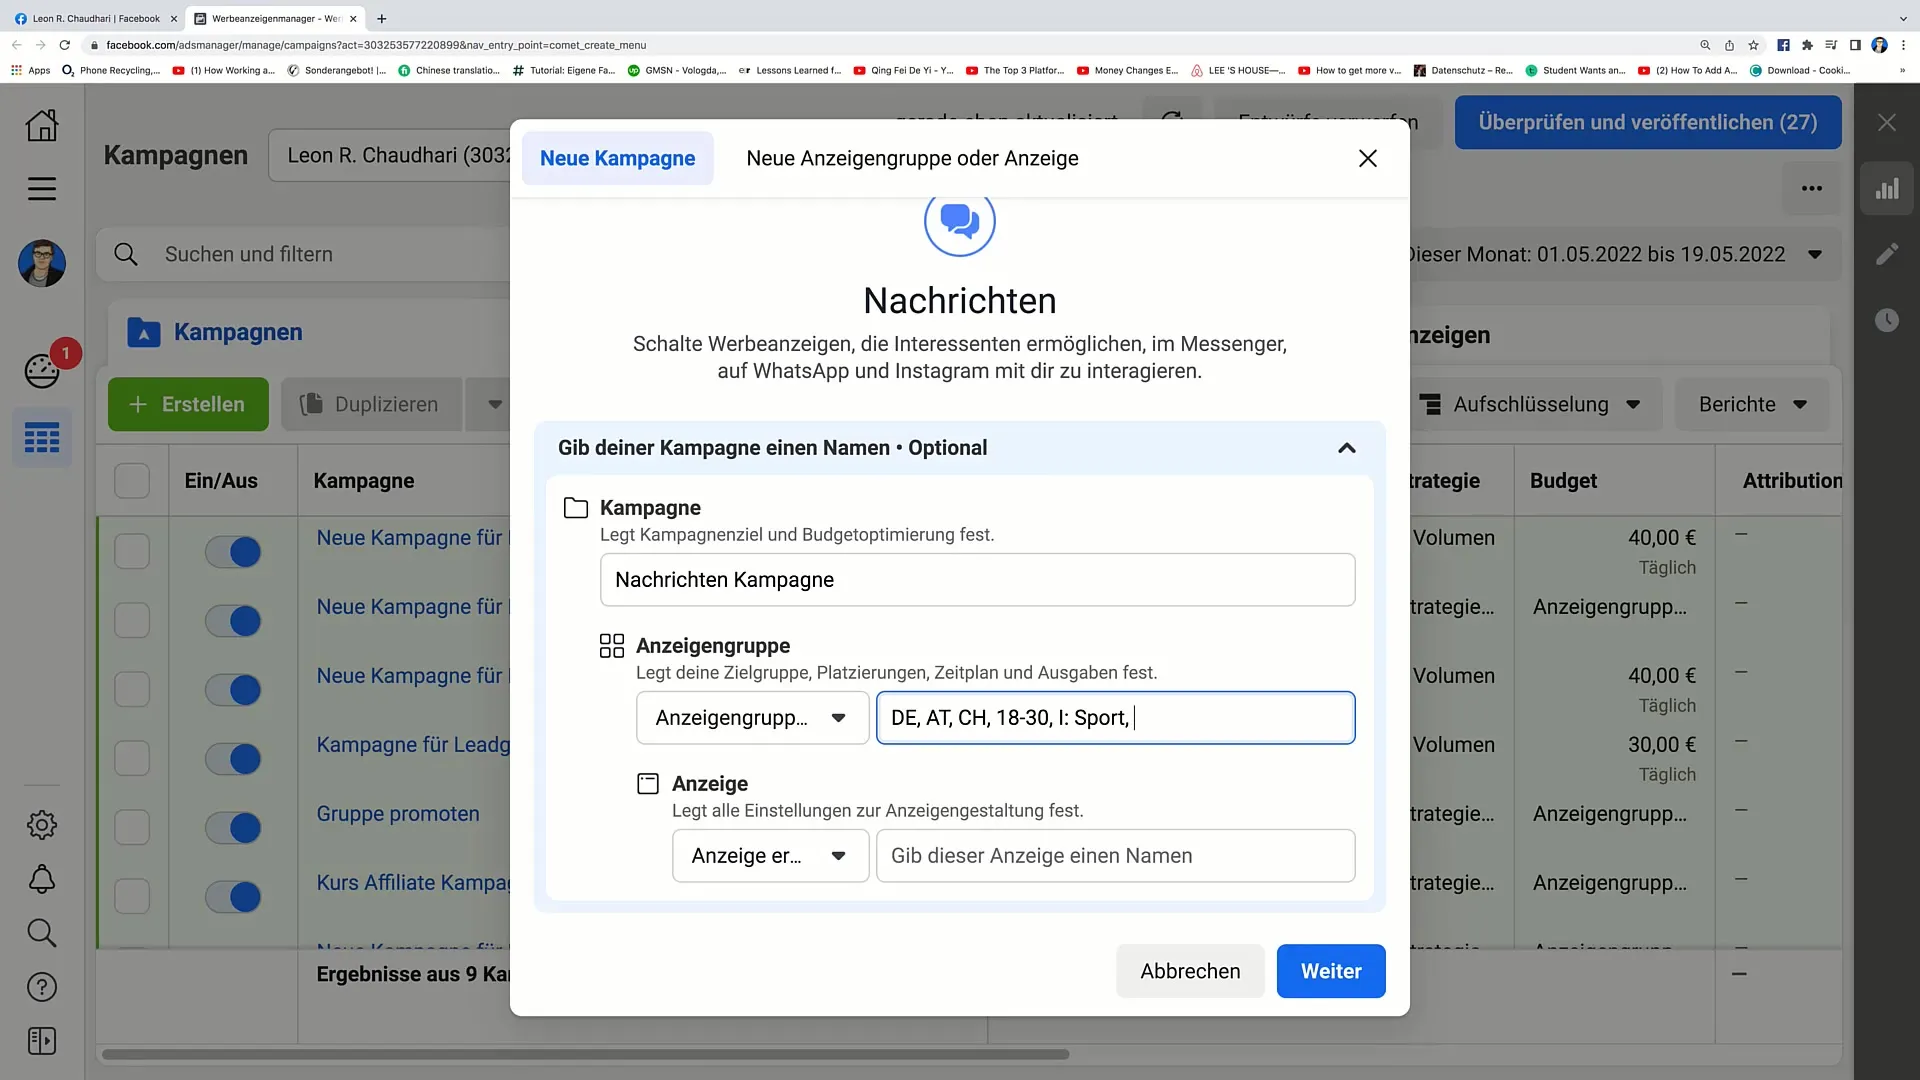Toggle the Kurs Affiliate Kampagne switch
Image resolution: width=1920 pixels, height=1080 pixels.
233,896
